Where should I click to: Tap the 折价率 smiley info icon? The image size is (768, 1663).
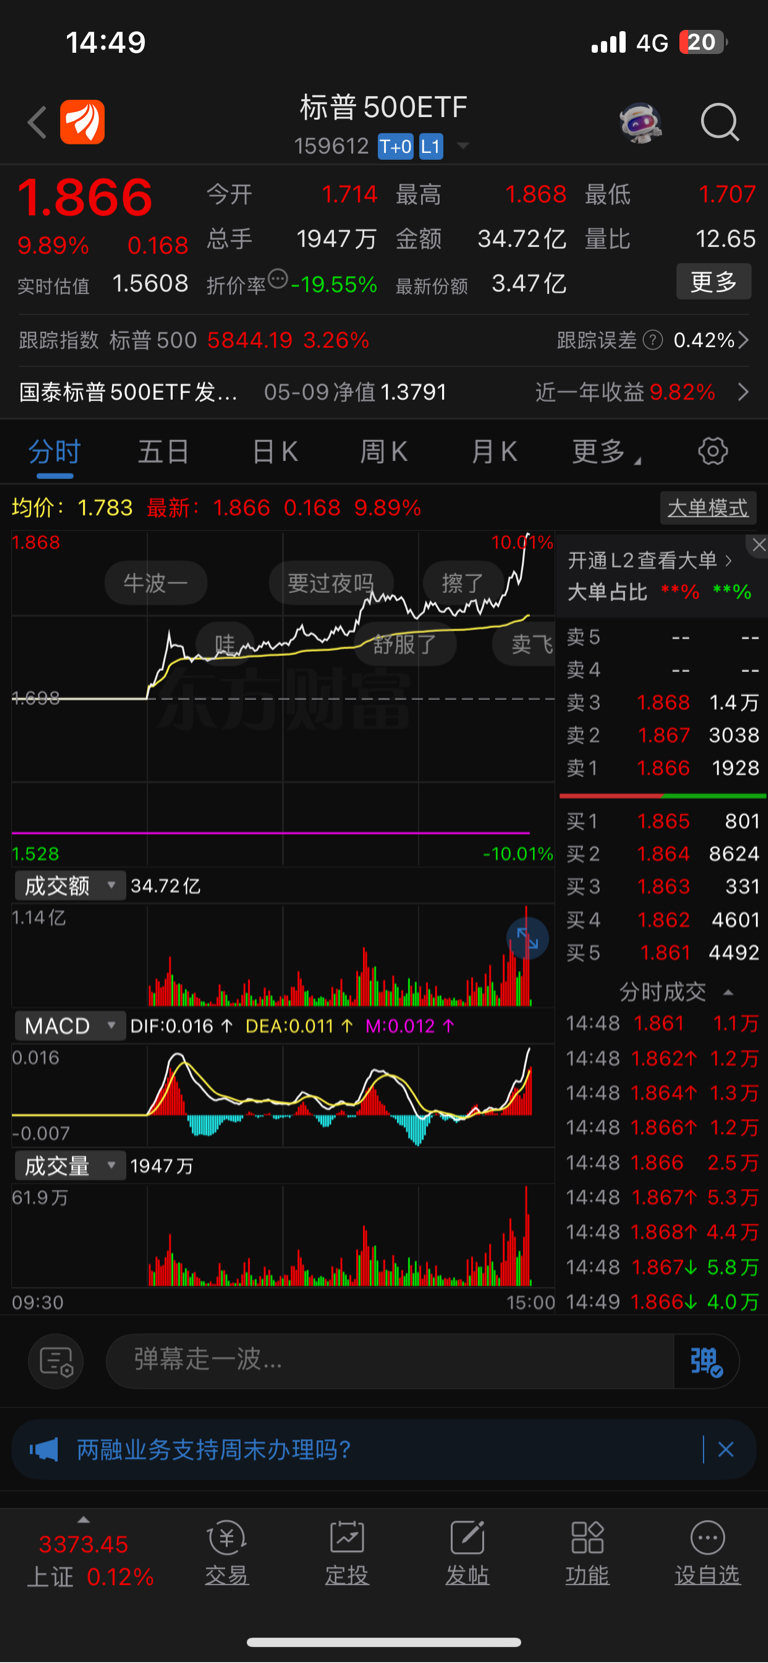coord(278,279)
